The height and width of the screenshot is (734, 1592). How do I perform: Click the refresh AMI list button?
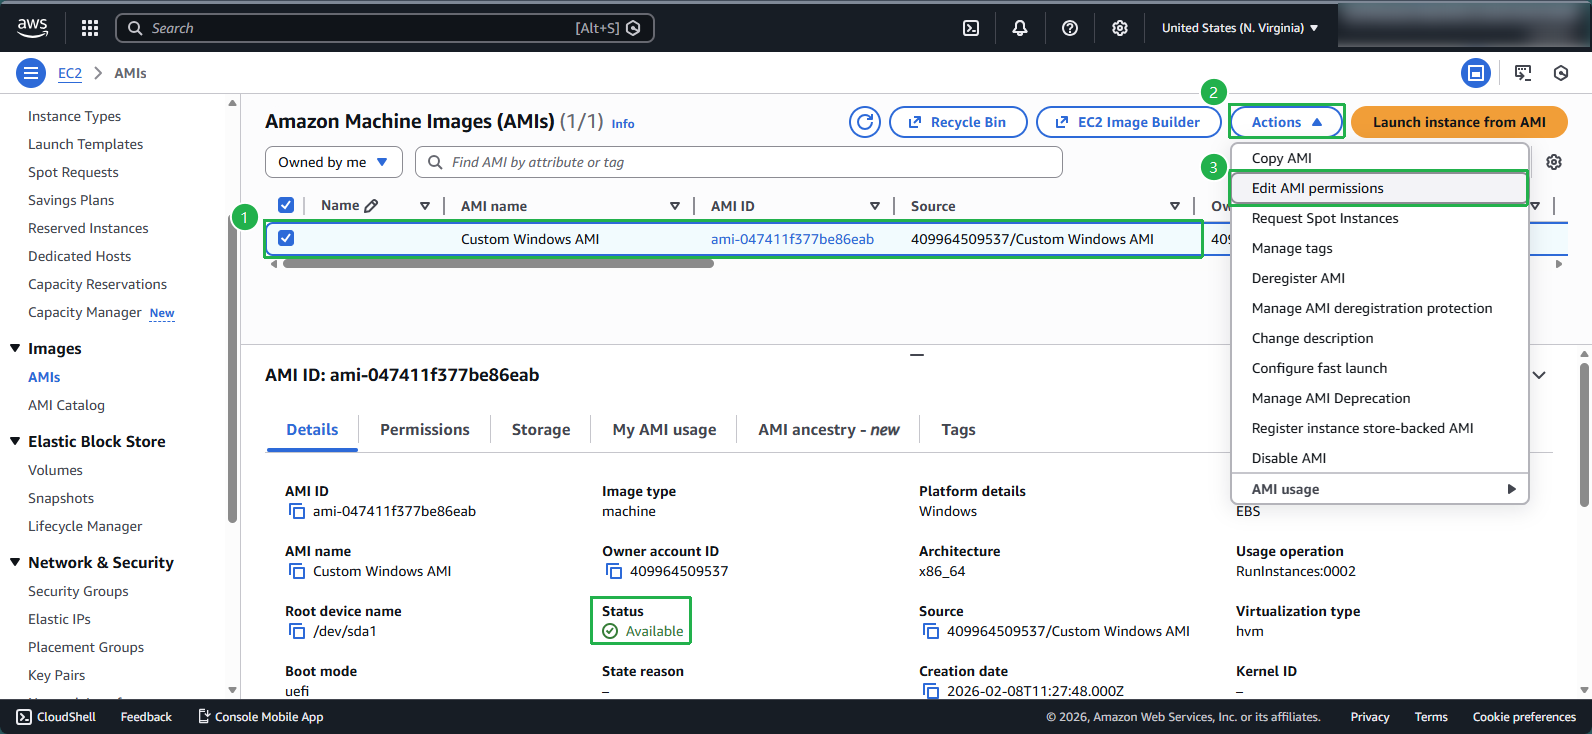[x=865, y=122]
